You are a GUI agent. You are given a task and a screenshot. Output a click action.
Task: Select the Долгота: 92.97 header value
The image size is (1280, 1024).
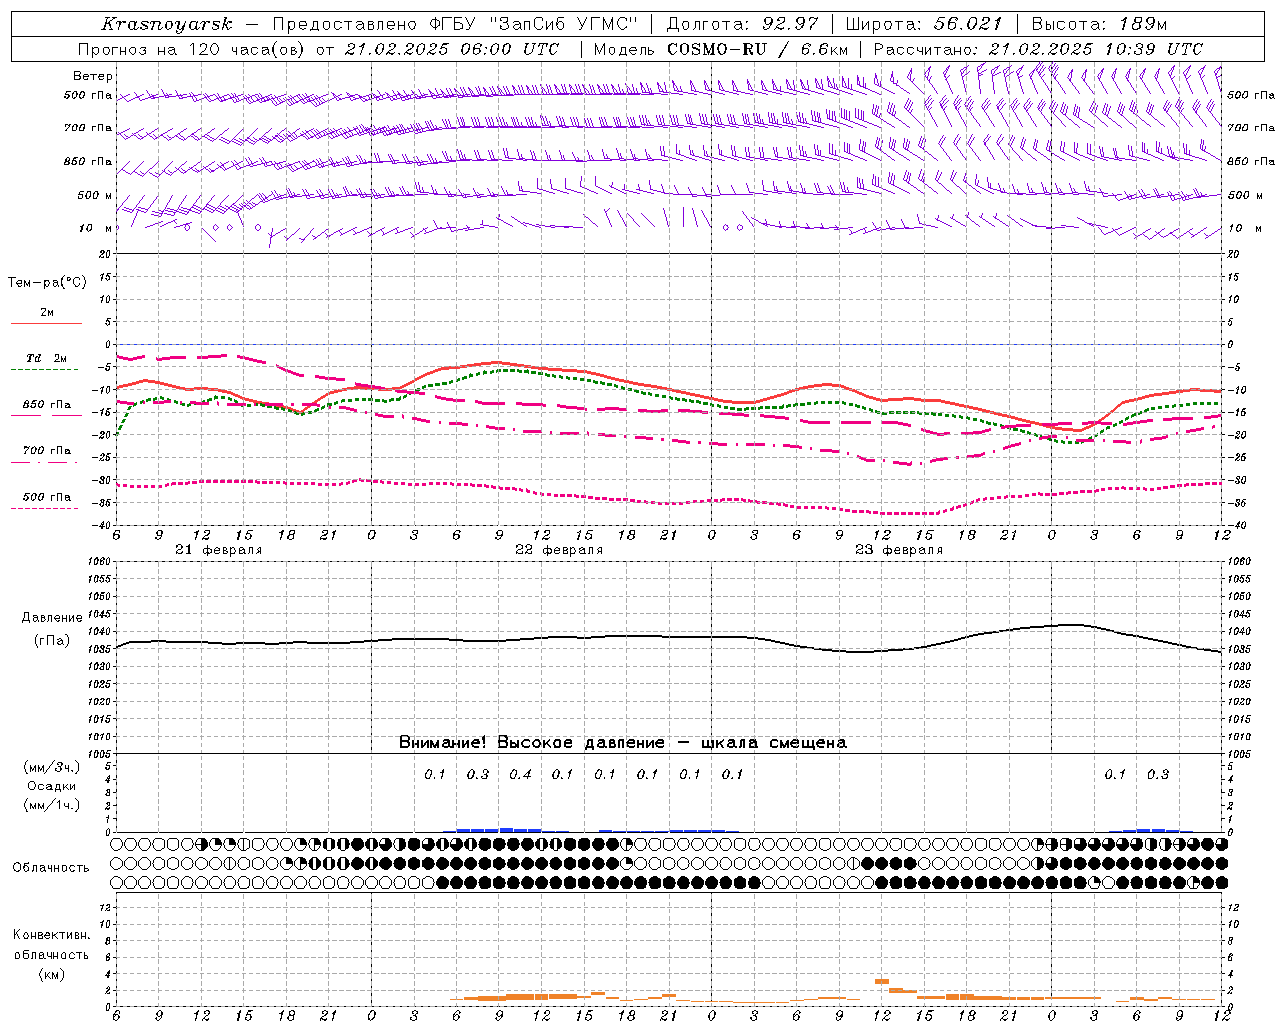tap(742, 24)
